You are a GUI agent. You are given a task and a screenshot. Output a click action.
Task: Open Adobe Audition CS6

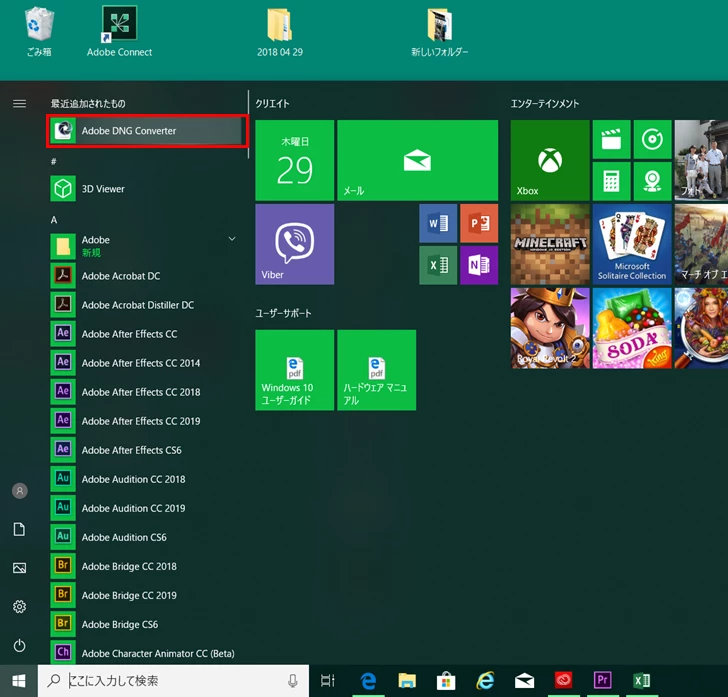146,537
